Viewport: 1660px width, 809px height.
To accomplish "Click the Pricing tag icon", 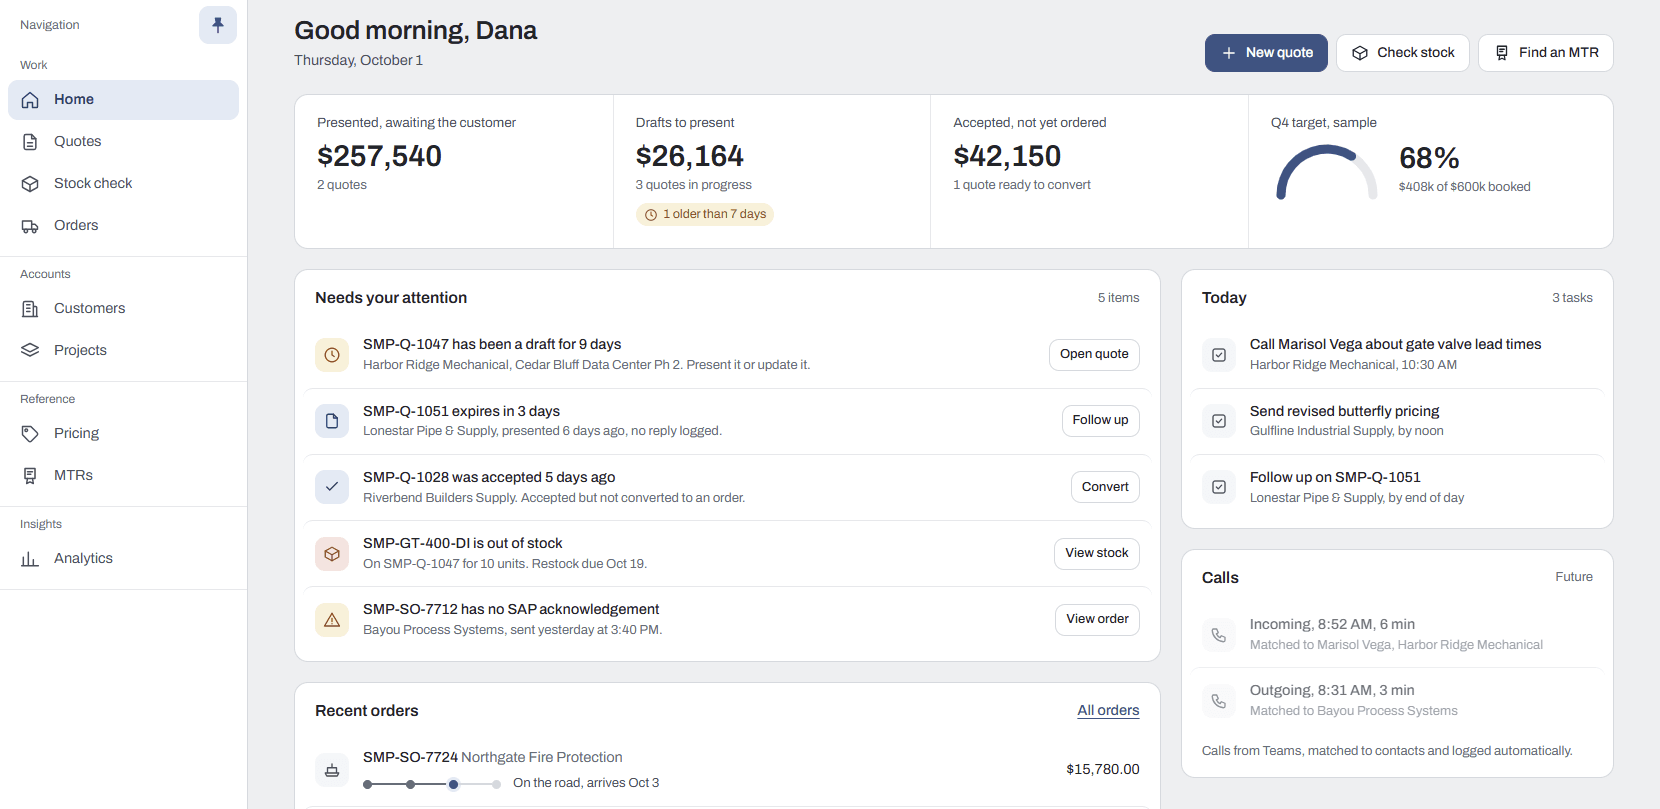I will coord(30,434).
